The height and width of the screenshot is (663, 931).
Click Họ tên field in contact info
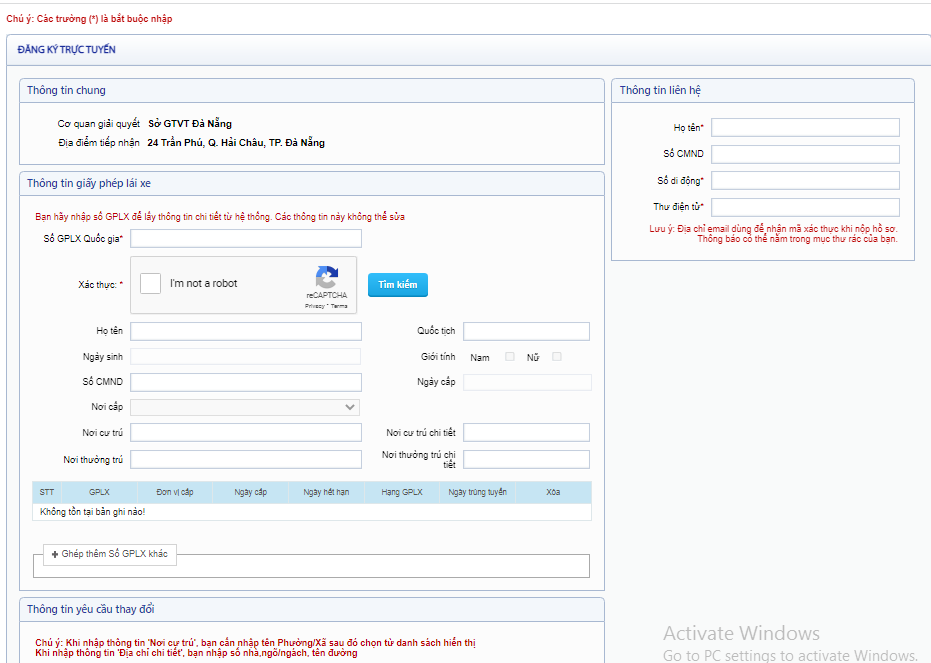(x=806, y=128)
